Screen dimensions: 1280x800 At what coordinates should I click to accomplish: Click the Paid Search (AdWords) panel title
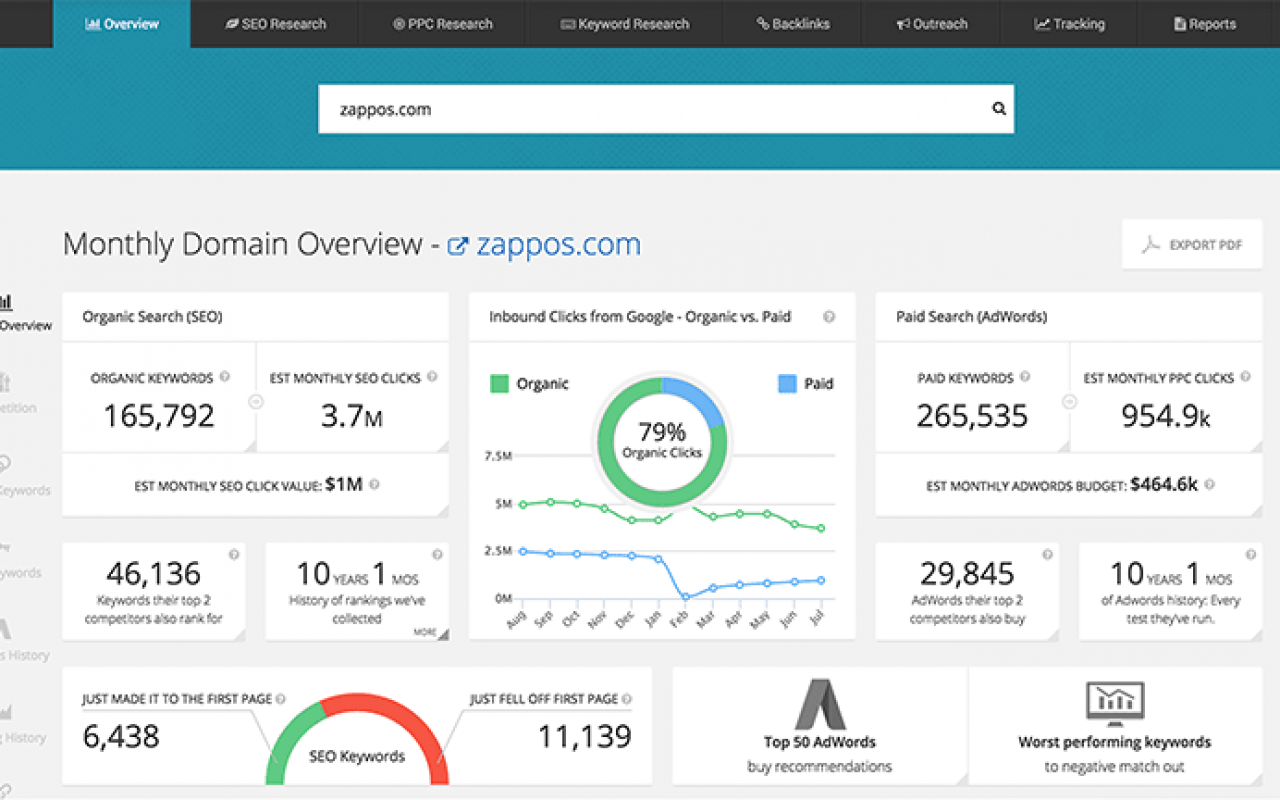point(971,316)
